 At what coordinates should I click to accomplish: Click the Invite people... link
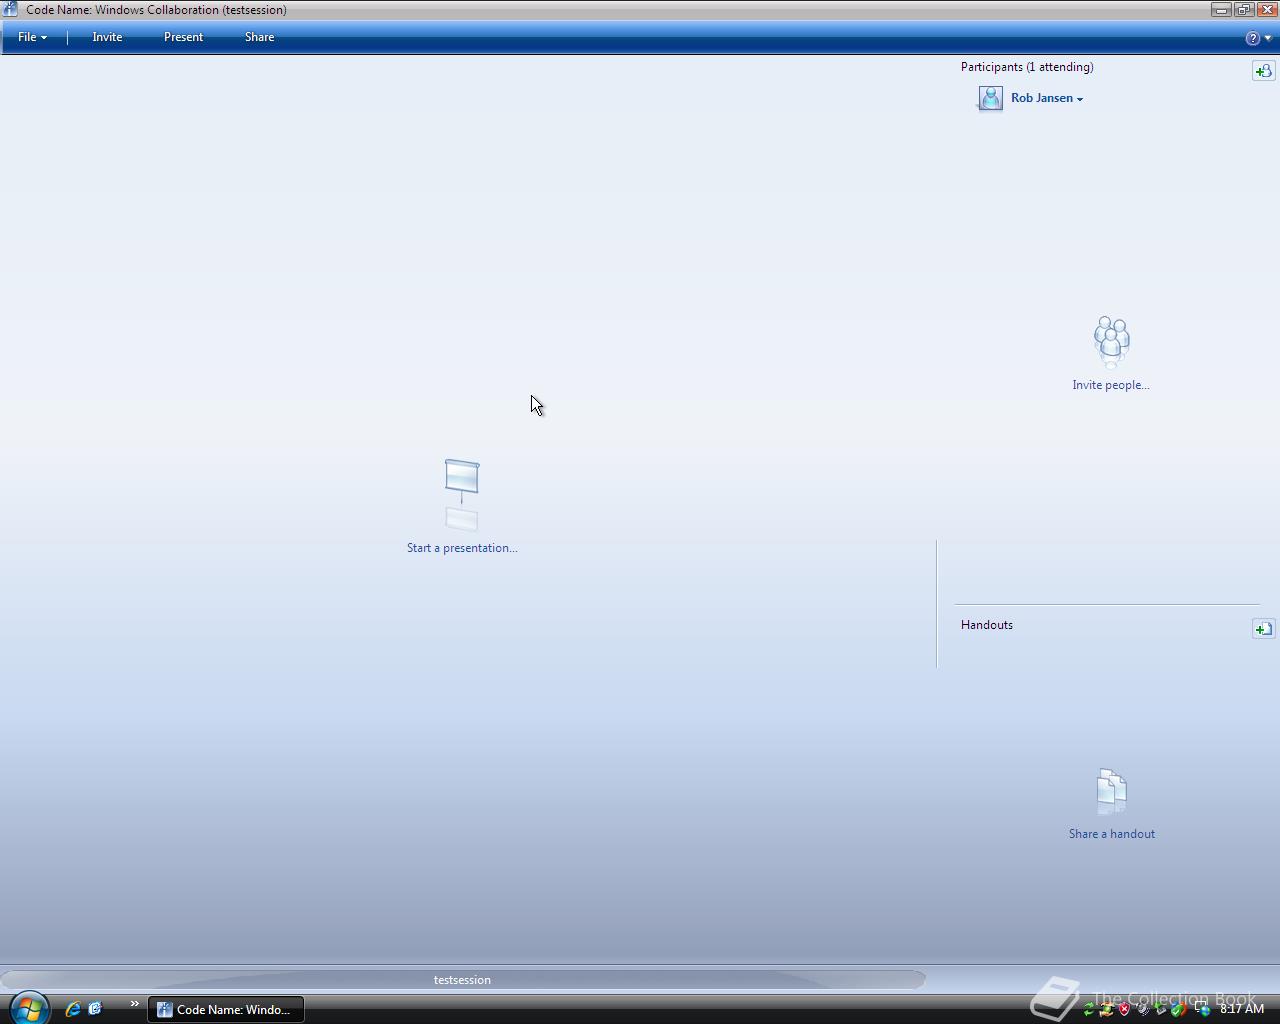pyautogui.click(x=1111, y=385)
